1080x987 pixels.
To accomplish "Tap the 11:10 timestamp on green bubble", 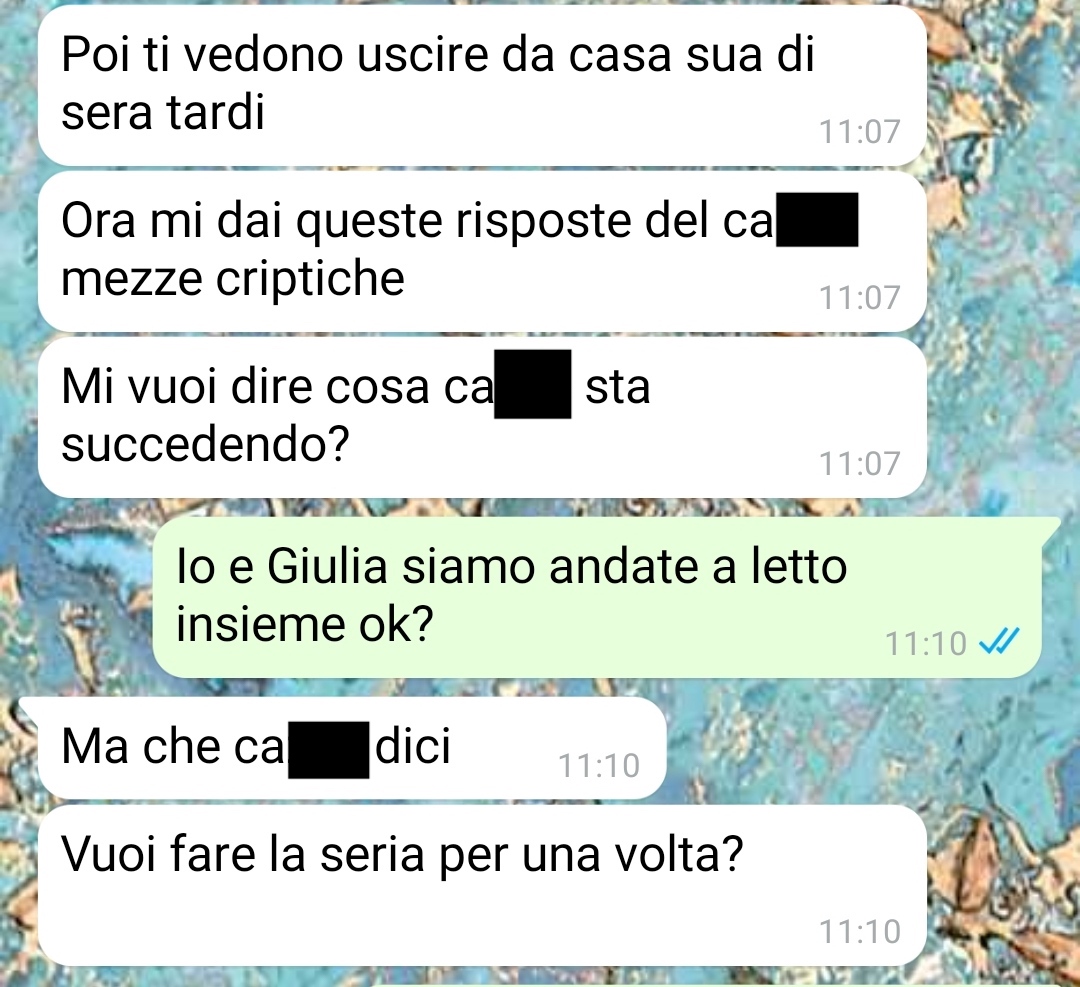I will 926,643.
